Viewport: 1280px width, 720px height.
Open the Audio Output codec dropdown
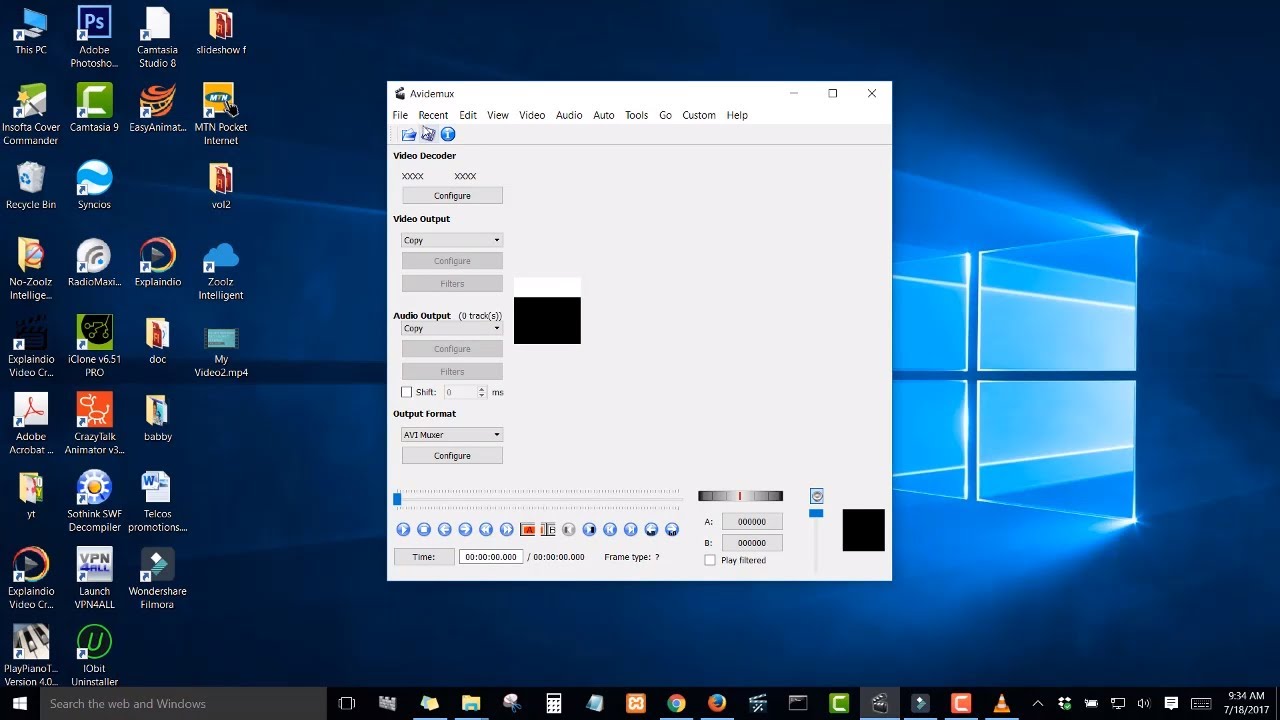(452, 328)
